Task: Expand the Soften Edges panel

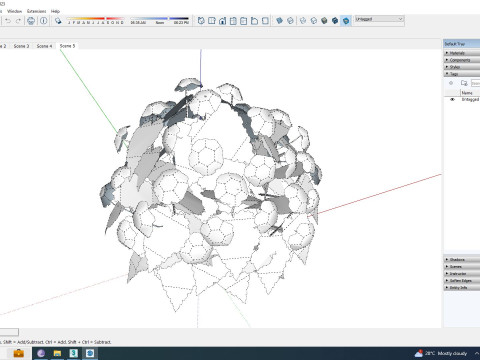Action: coord(462,280)
